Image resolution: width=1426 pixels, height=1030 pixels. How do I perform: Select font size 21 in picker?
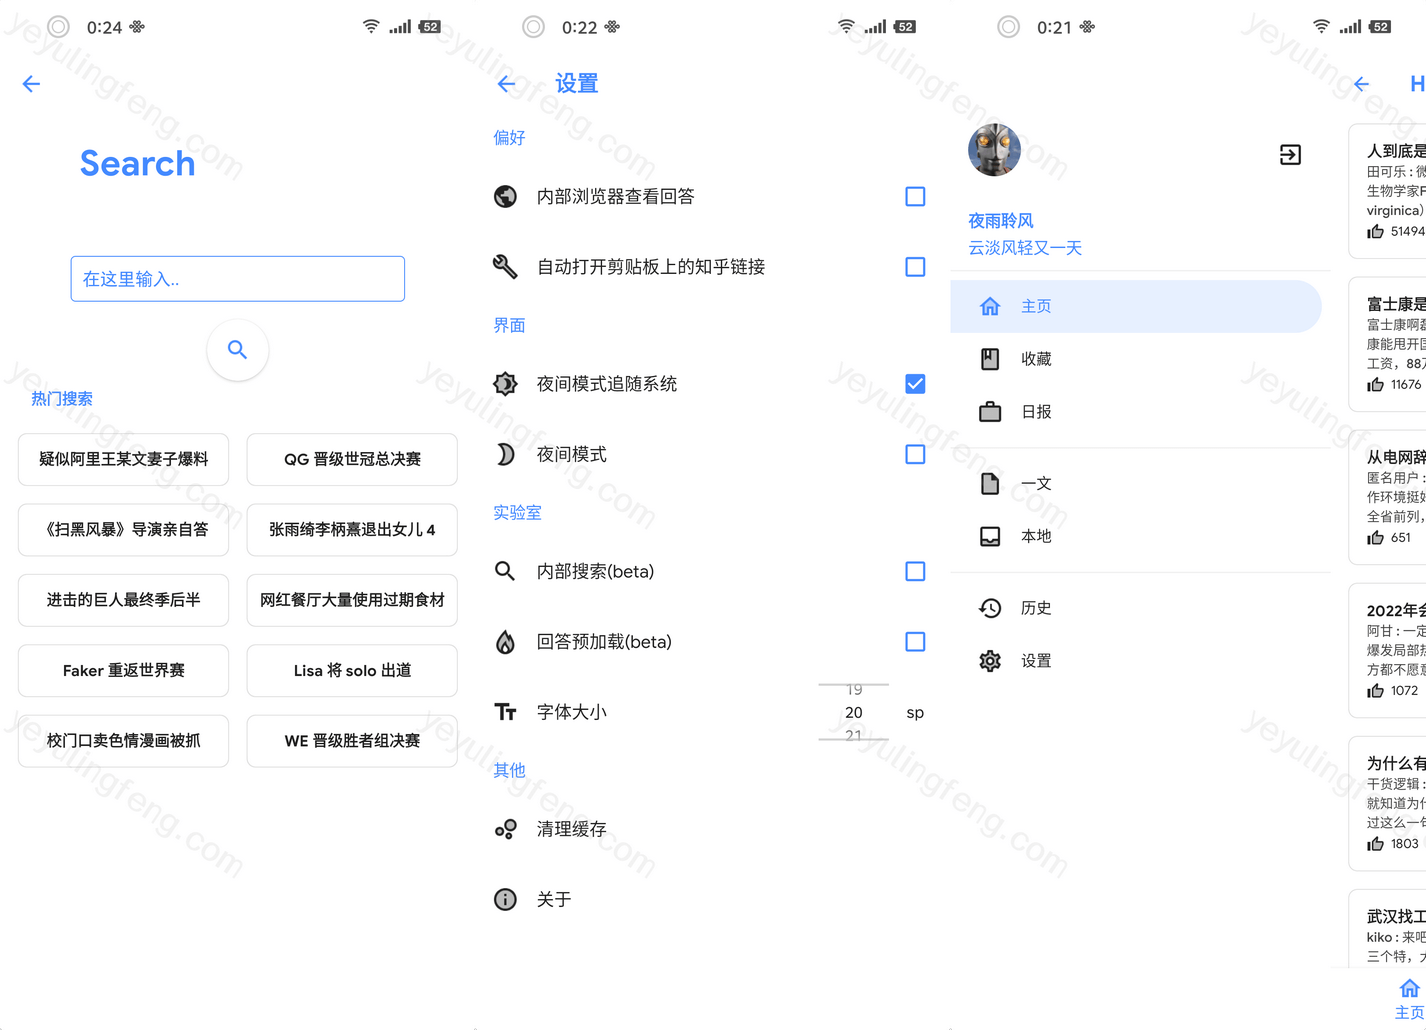(x=853, y=735)
